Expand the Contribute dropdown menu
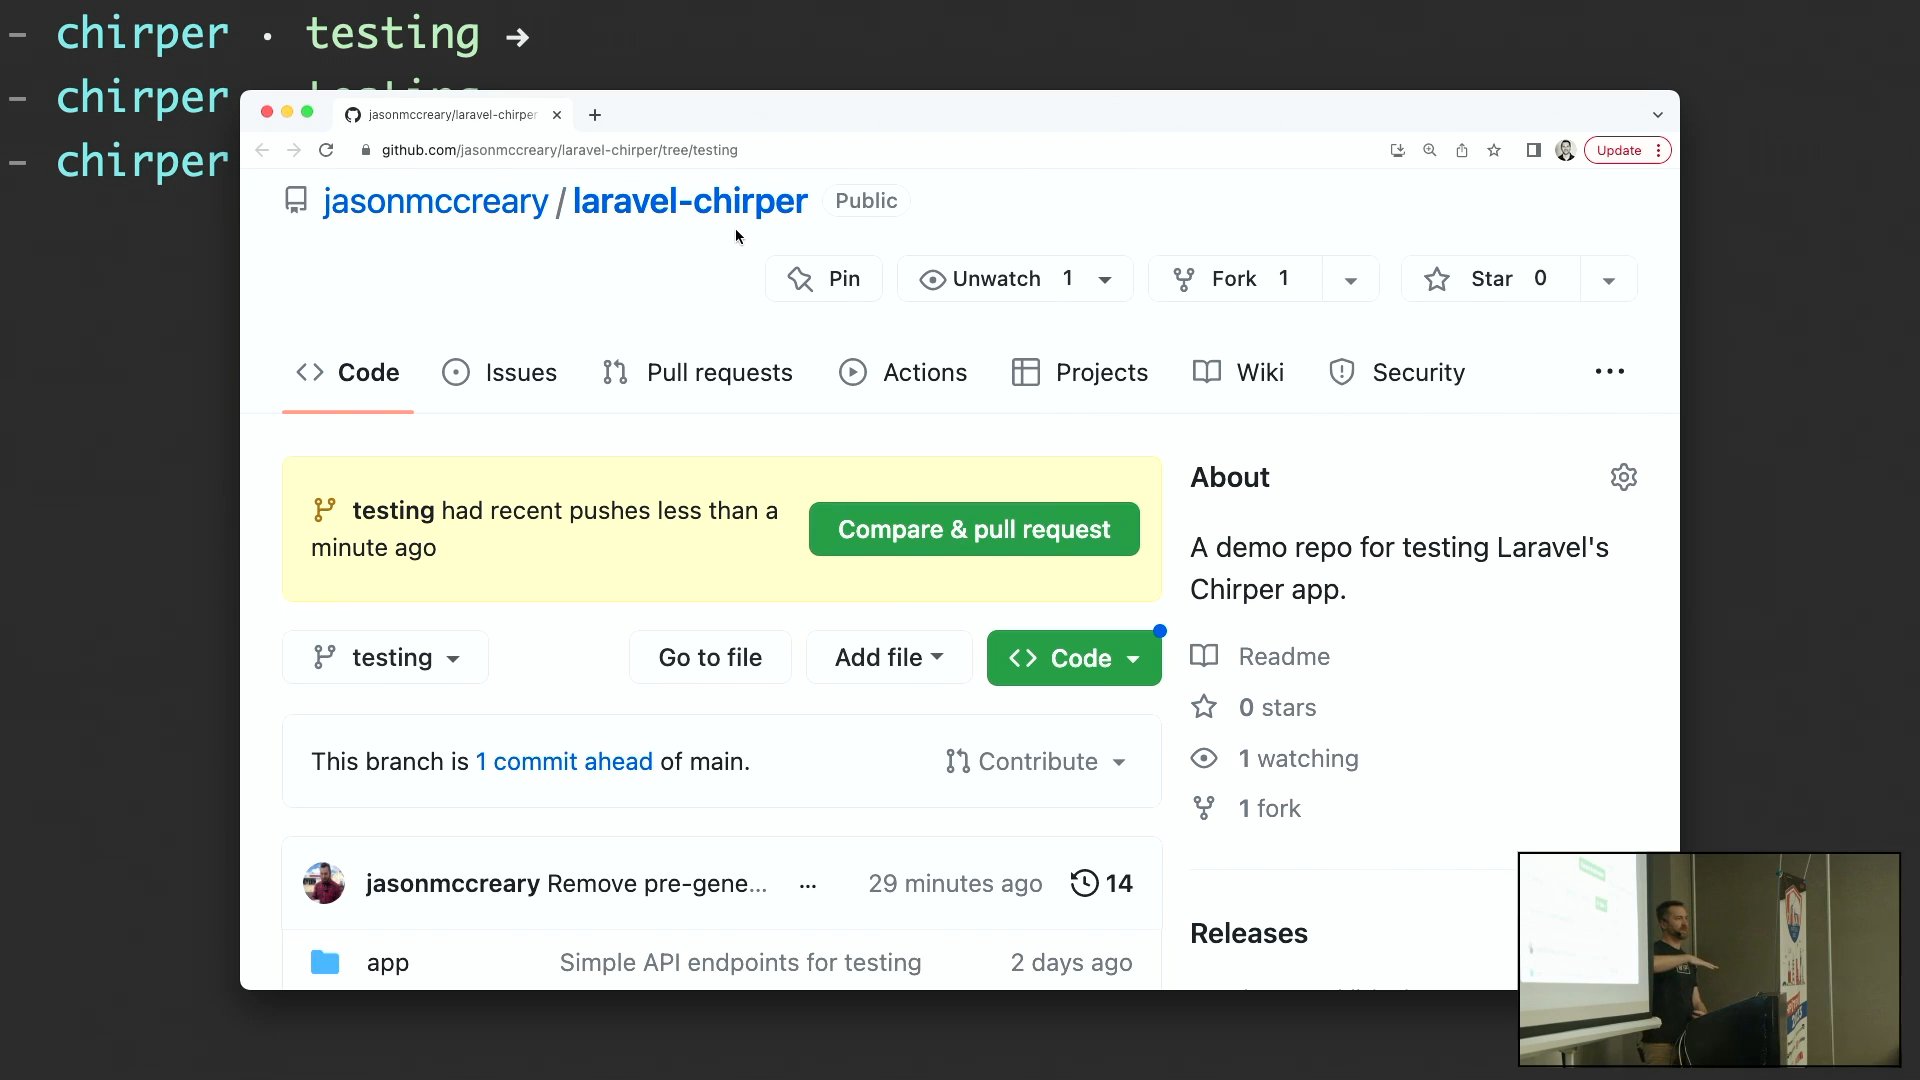 click(x=1036, y=761)
